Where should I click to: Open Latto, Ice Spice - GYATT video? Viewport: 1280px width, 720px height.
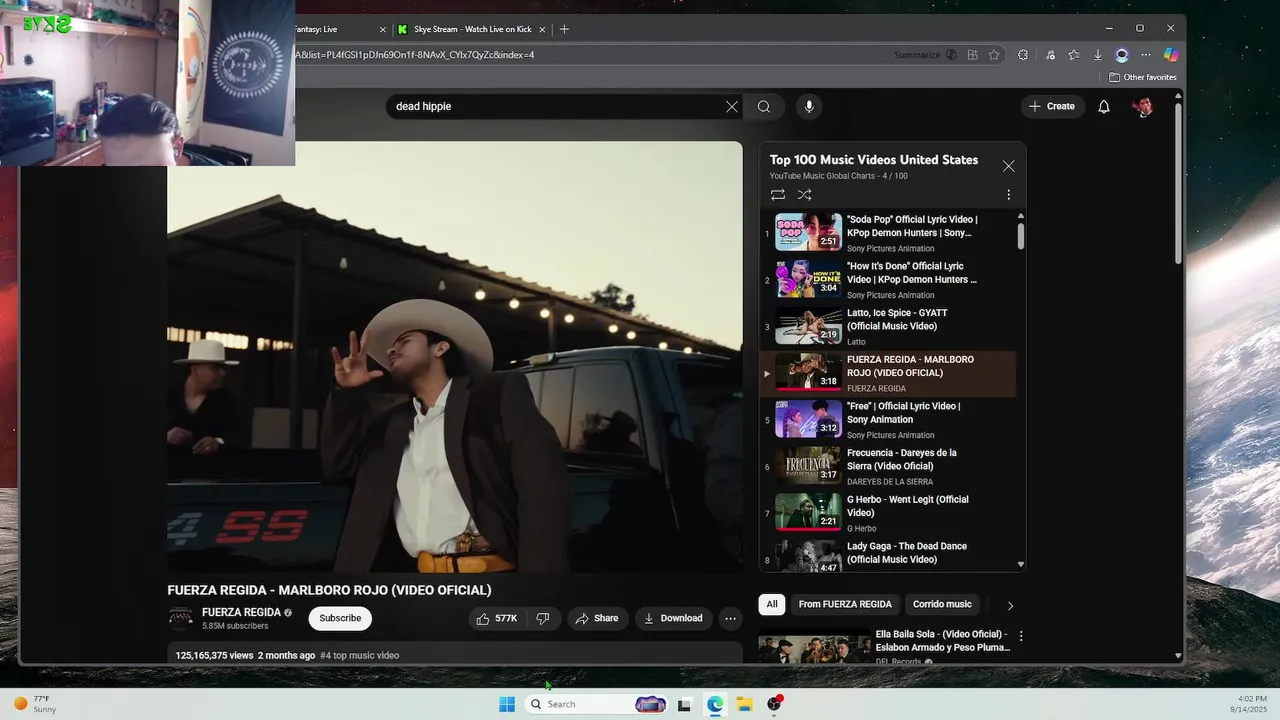(x=890, y=327)
